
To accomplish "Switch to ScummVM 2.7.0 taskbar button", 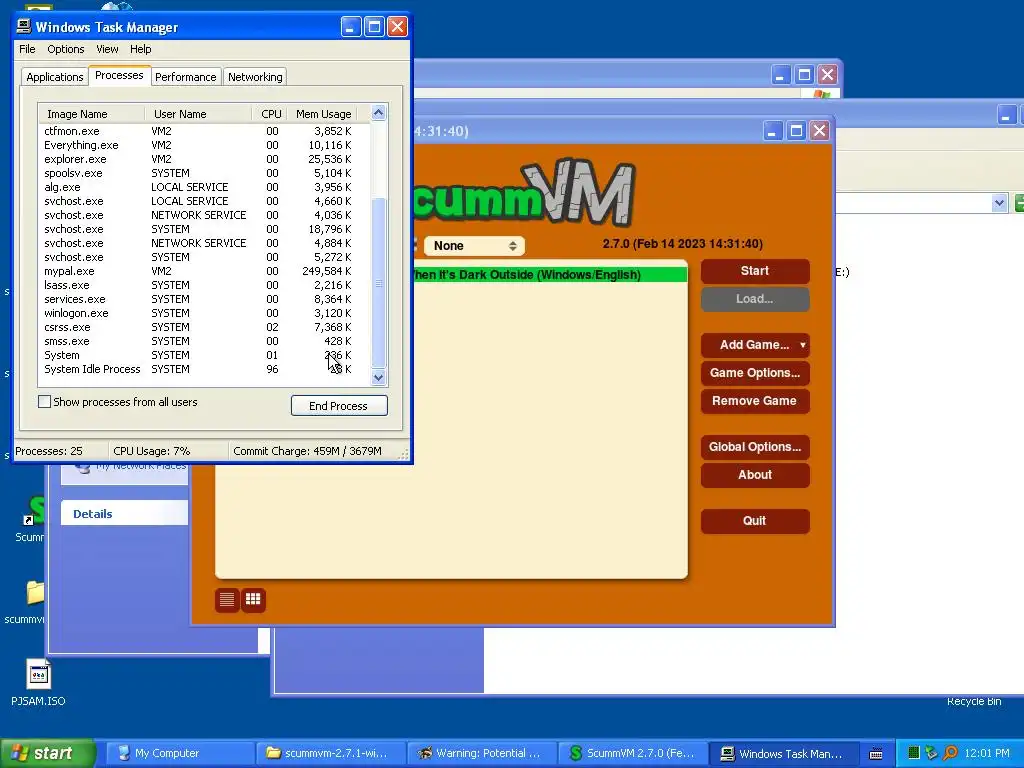I will click(632, 753).
